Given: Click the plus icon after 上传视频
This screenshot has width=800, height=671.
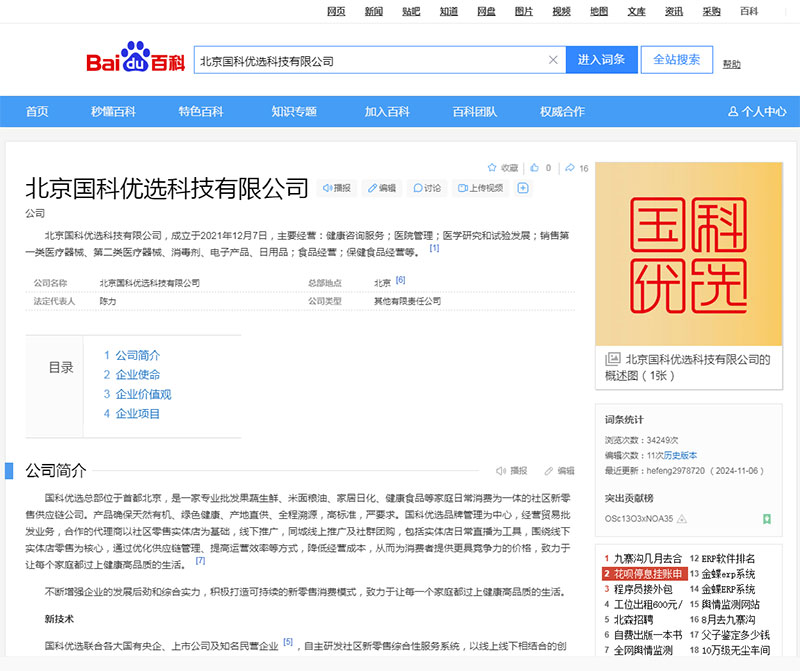Looking at the screenshot, I should coord(522,188).
